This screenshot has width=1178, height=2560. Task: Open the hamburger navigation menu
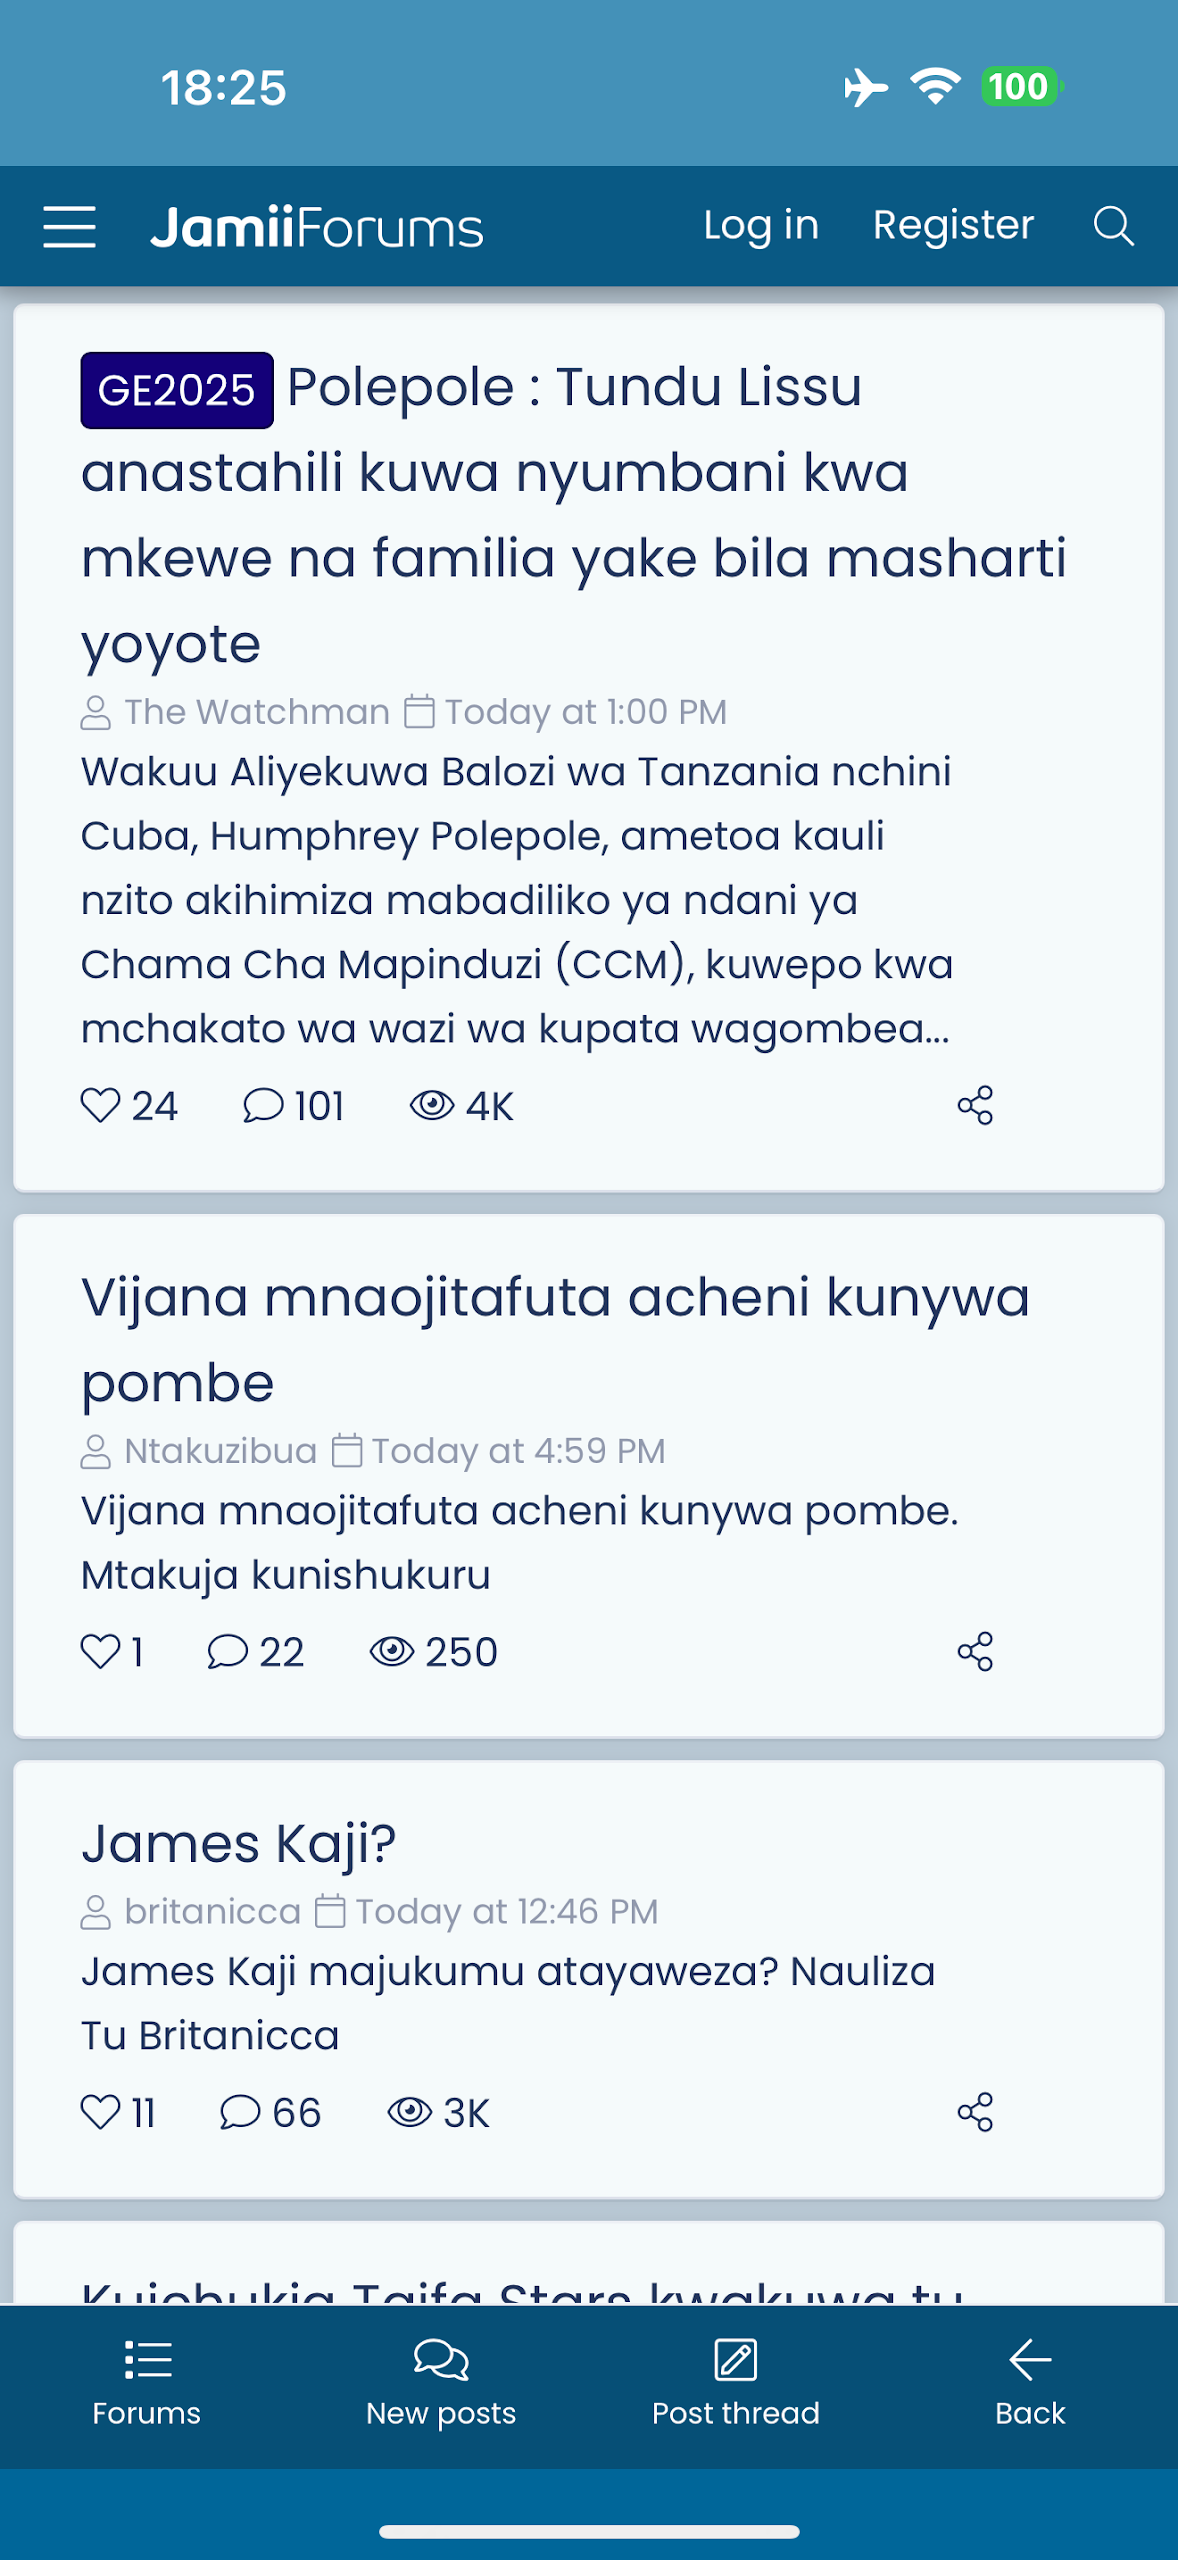[x=69, y=227]
